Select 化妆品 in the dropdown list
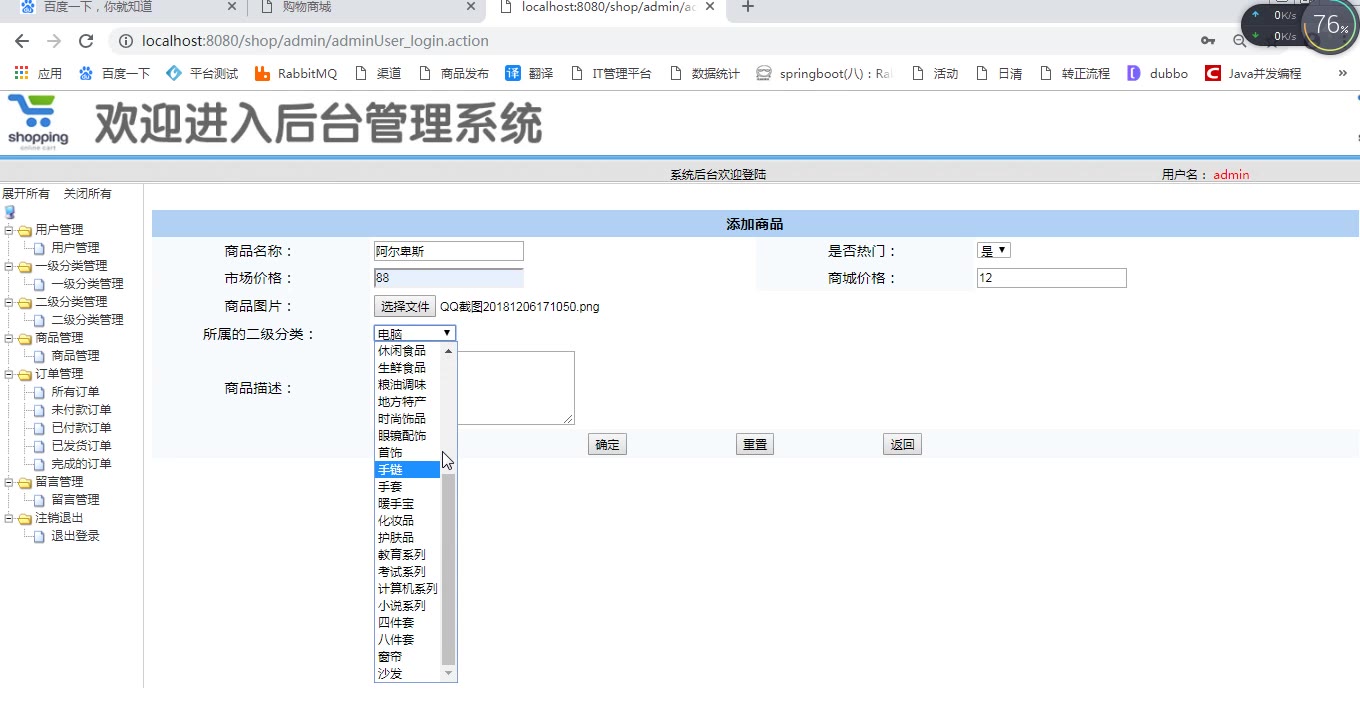Screen dimensions: 1360x720 [x=408, y=520]
